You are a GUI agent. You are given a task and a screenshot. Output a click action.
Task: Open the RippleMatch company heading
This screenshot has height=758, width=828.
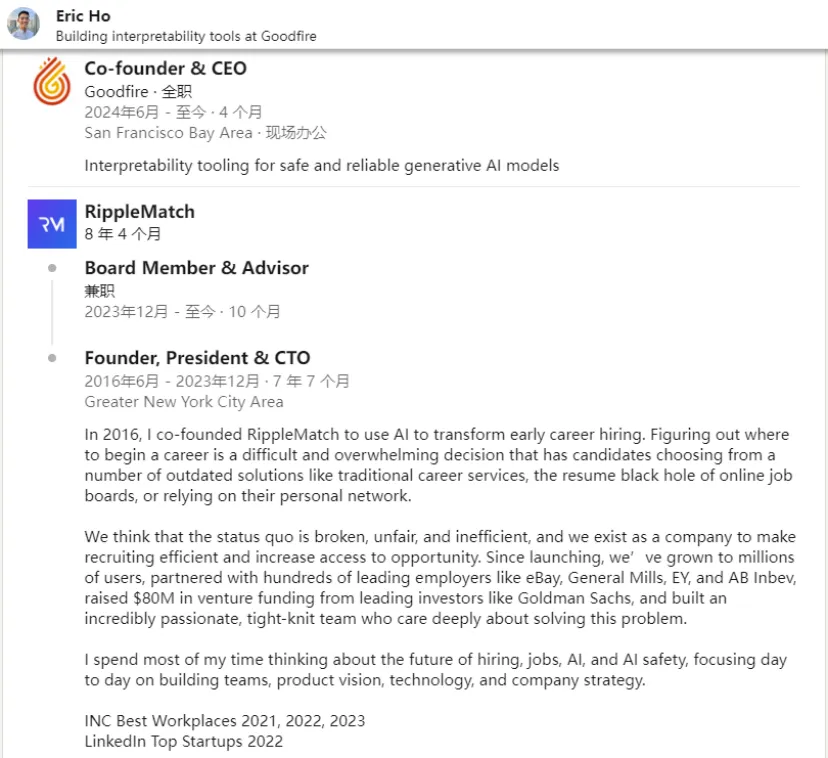139,212
